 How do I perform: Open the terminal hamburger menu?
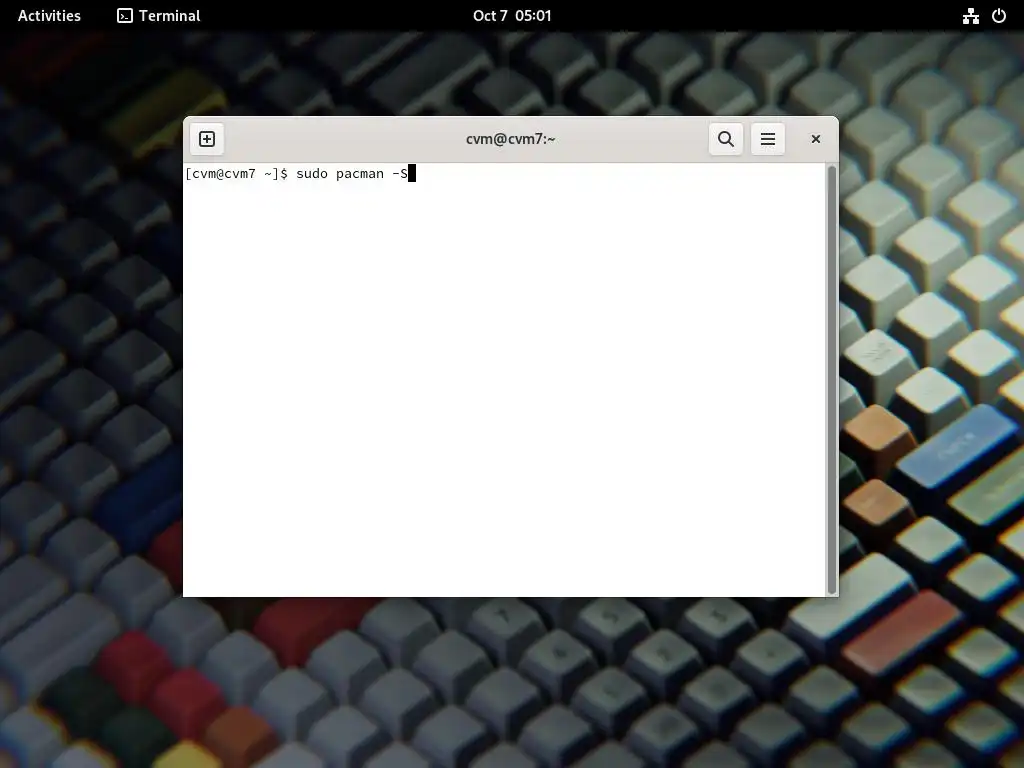pos(768,139)
